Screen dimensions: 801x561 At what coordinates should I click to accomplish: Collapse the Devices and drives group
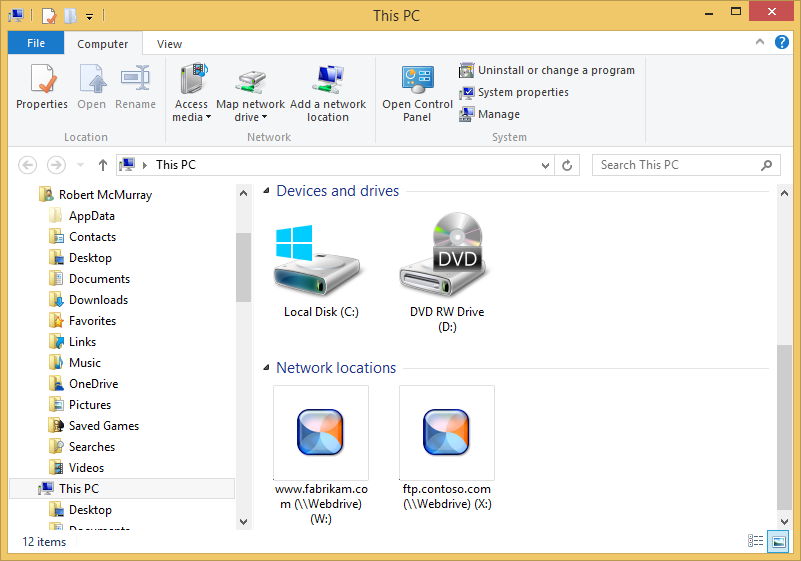coord(266,191)
